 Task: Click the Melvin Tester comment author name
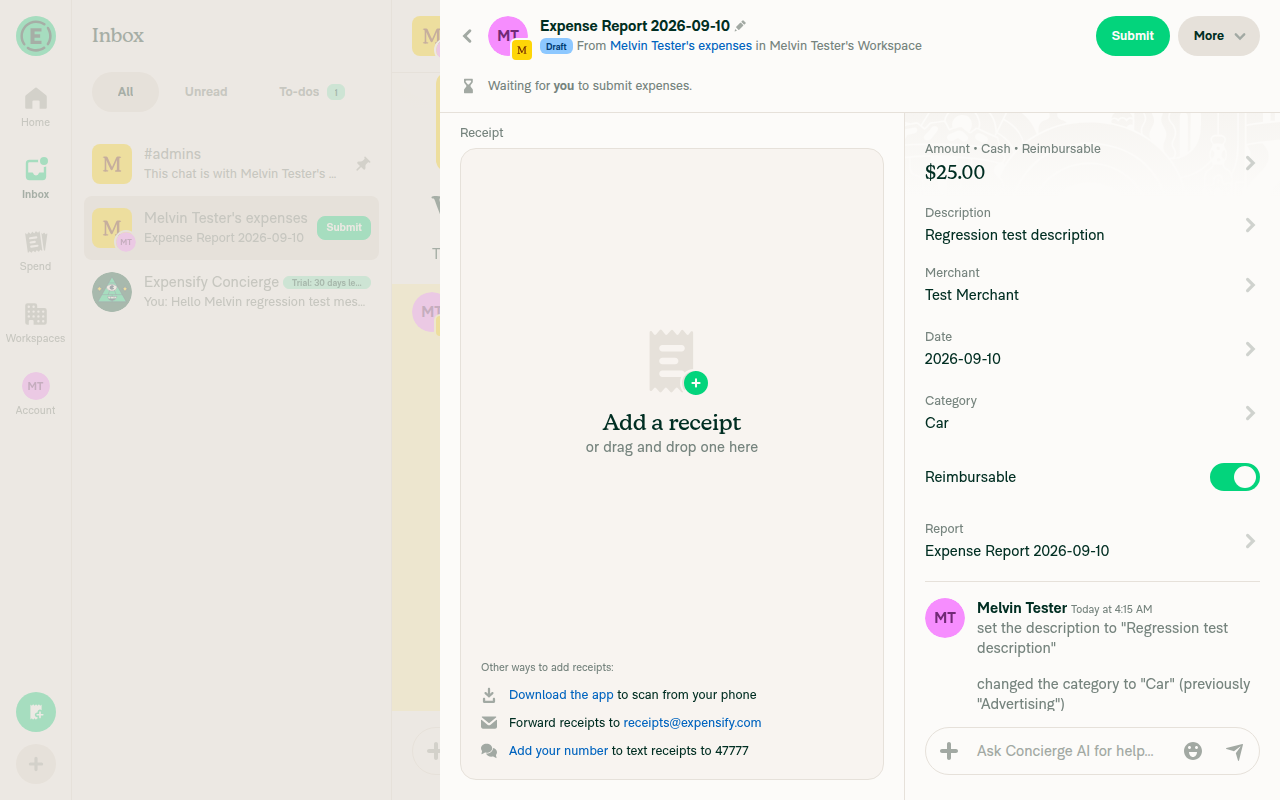tap(1021, 608)
